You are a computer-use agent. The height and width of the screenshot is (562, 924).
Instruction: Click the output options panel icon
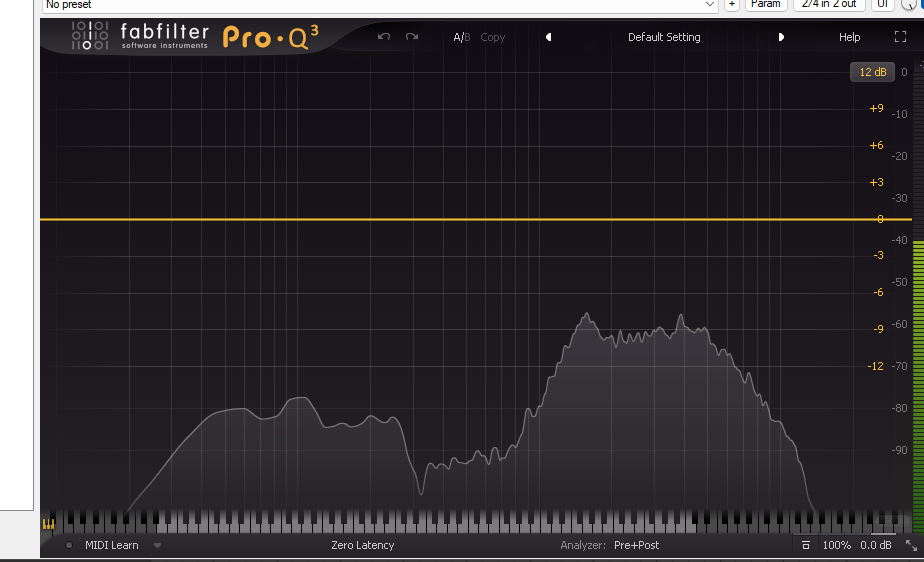[806, 546]
